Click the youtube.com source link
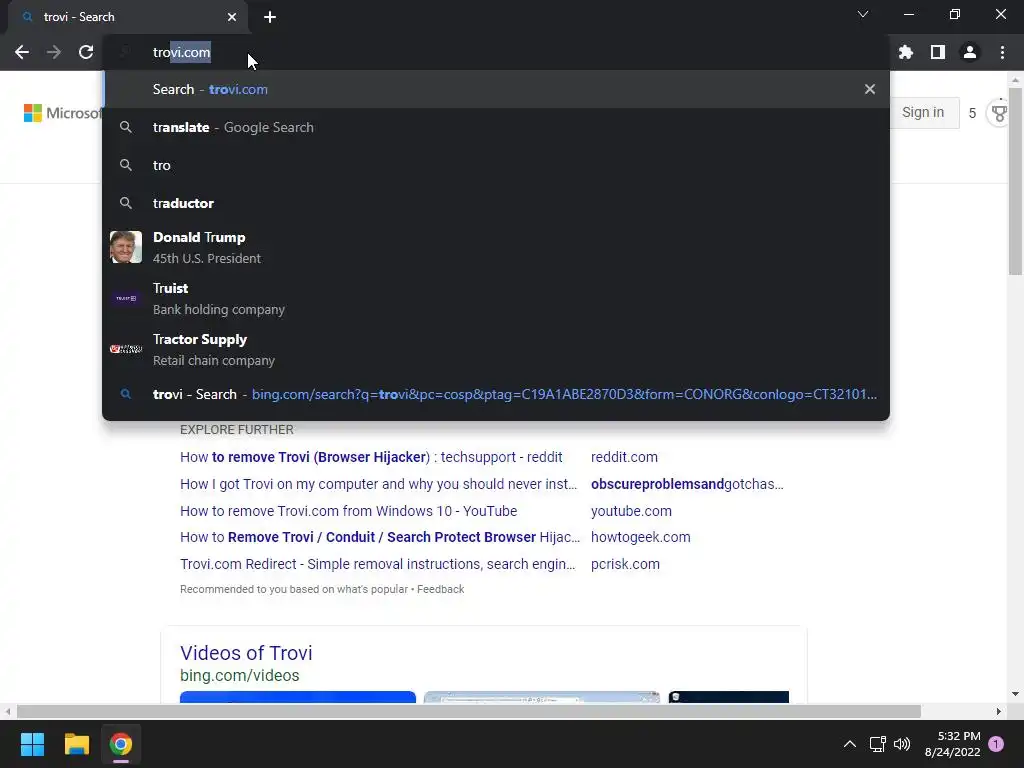Screen dimensions: 1024x768 [631, 511]
